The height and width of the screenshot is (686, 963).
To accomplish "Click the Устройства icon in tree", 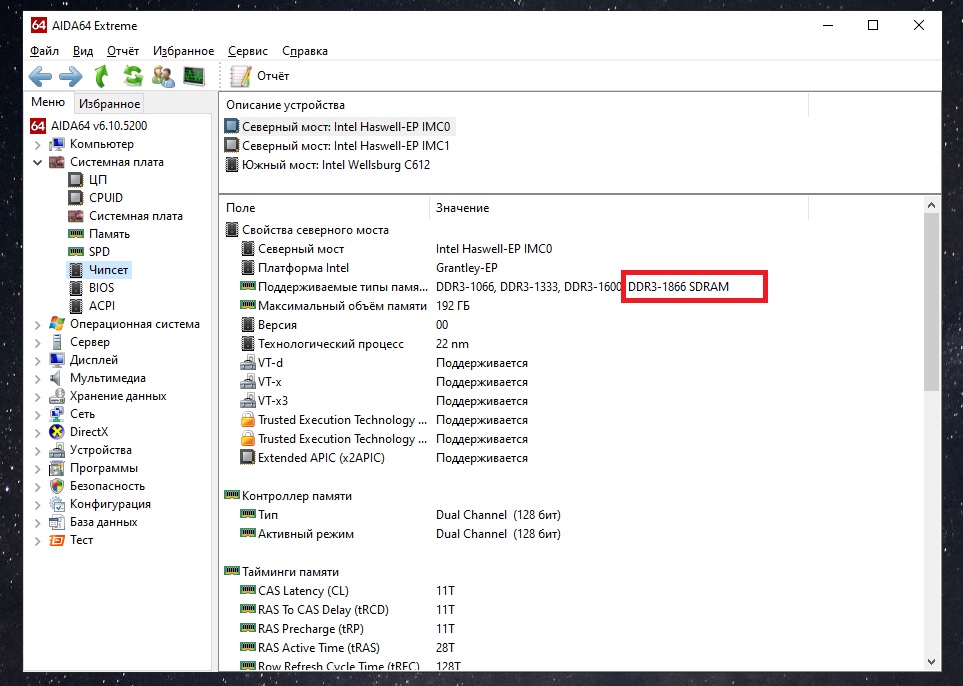I will point(57,450).
